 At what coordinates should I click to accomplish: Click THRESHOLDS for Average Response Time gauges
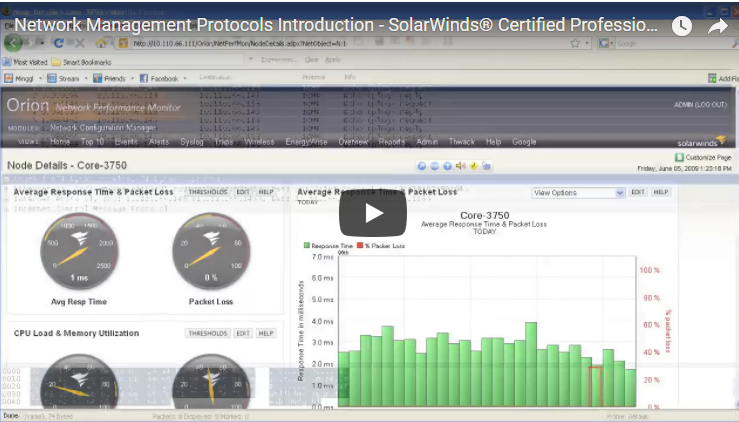pyautogui.click(x=208, y=192)
